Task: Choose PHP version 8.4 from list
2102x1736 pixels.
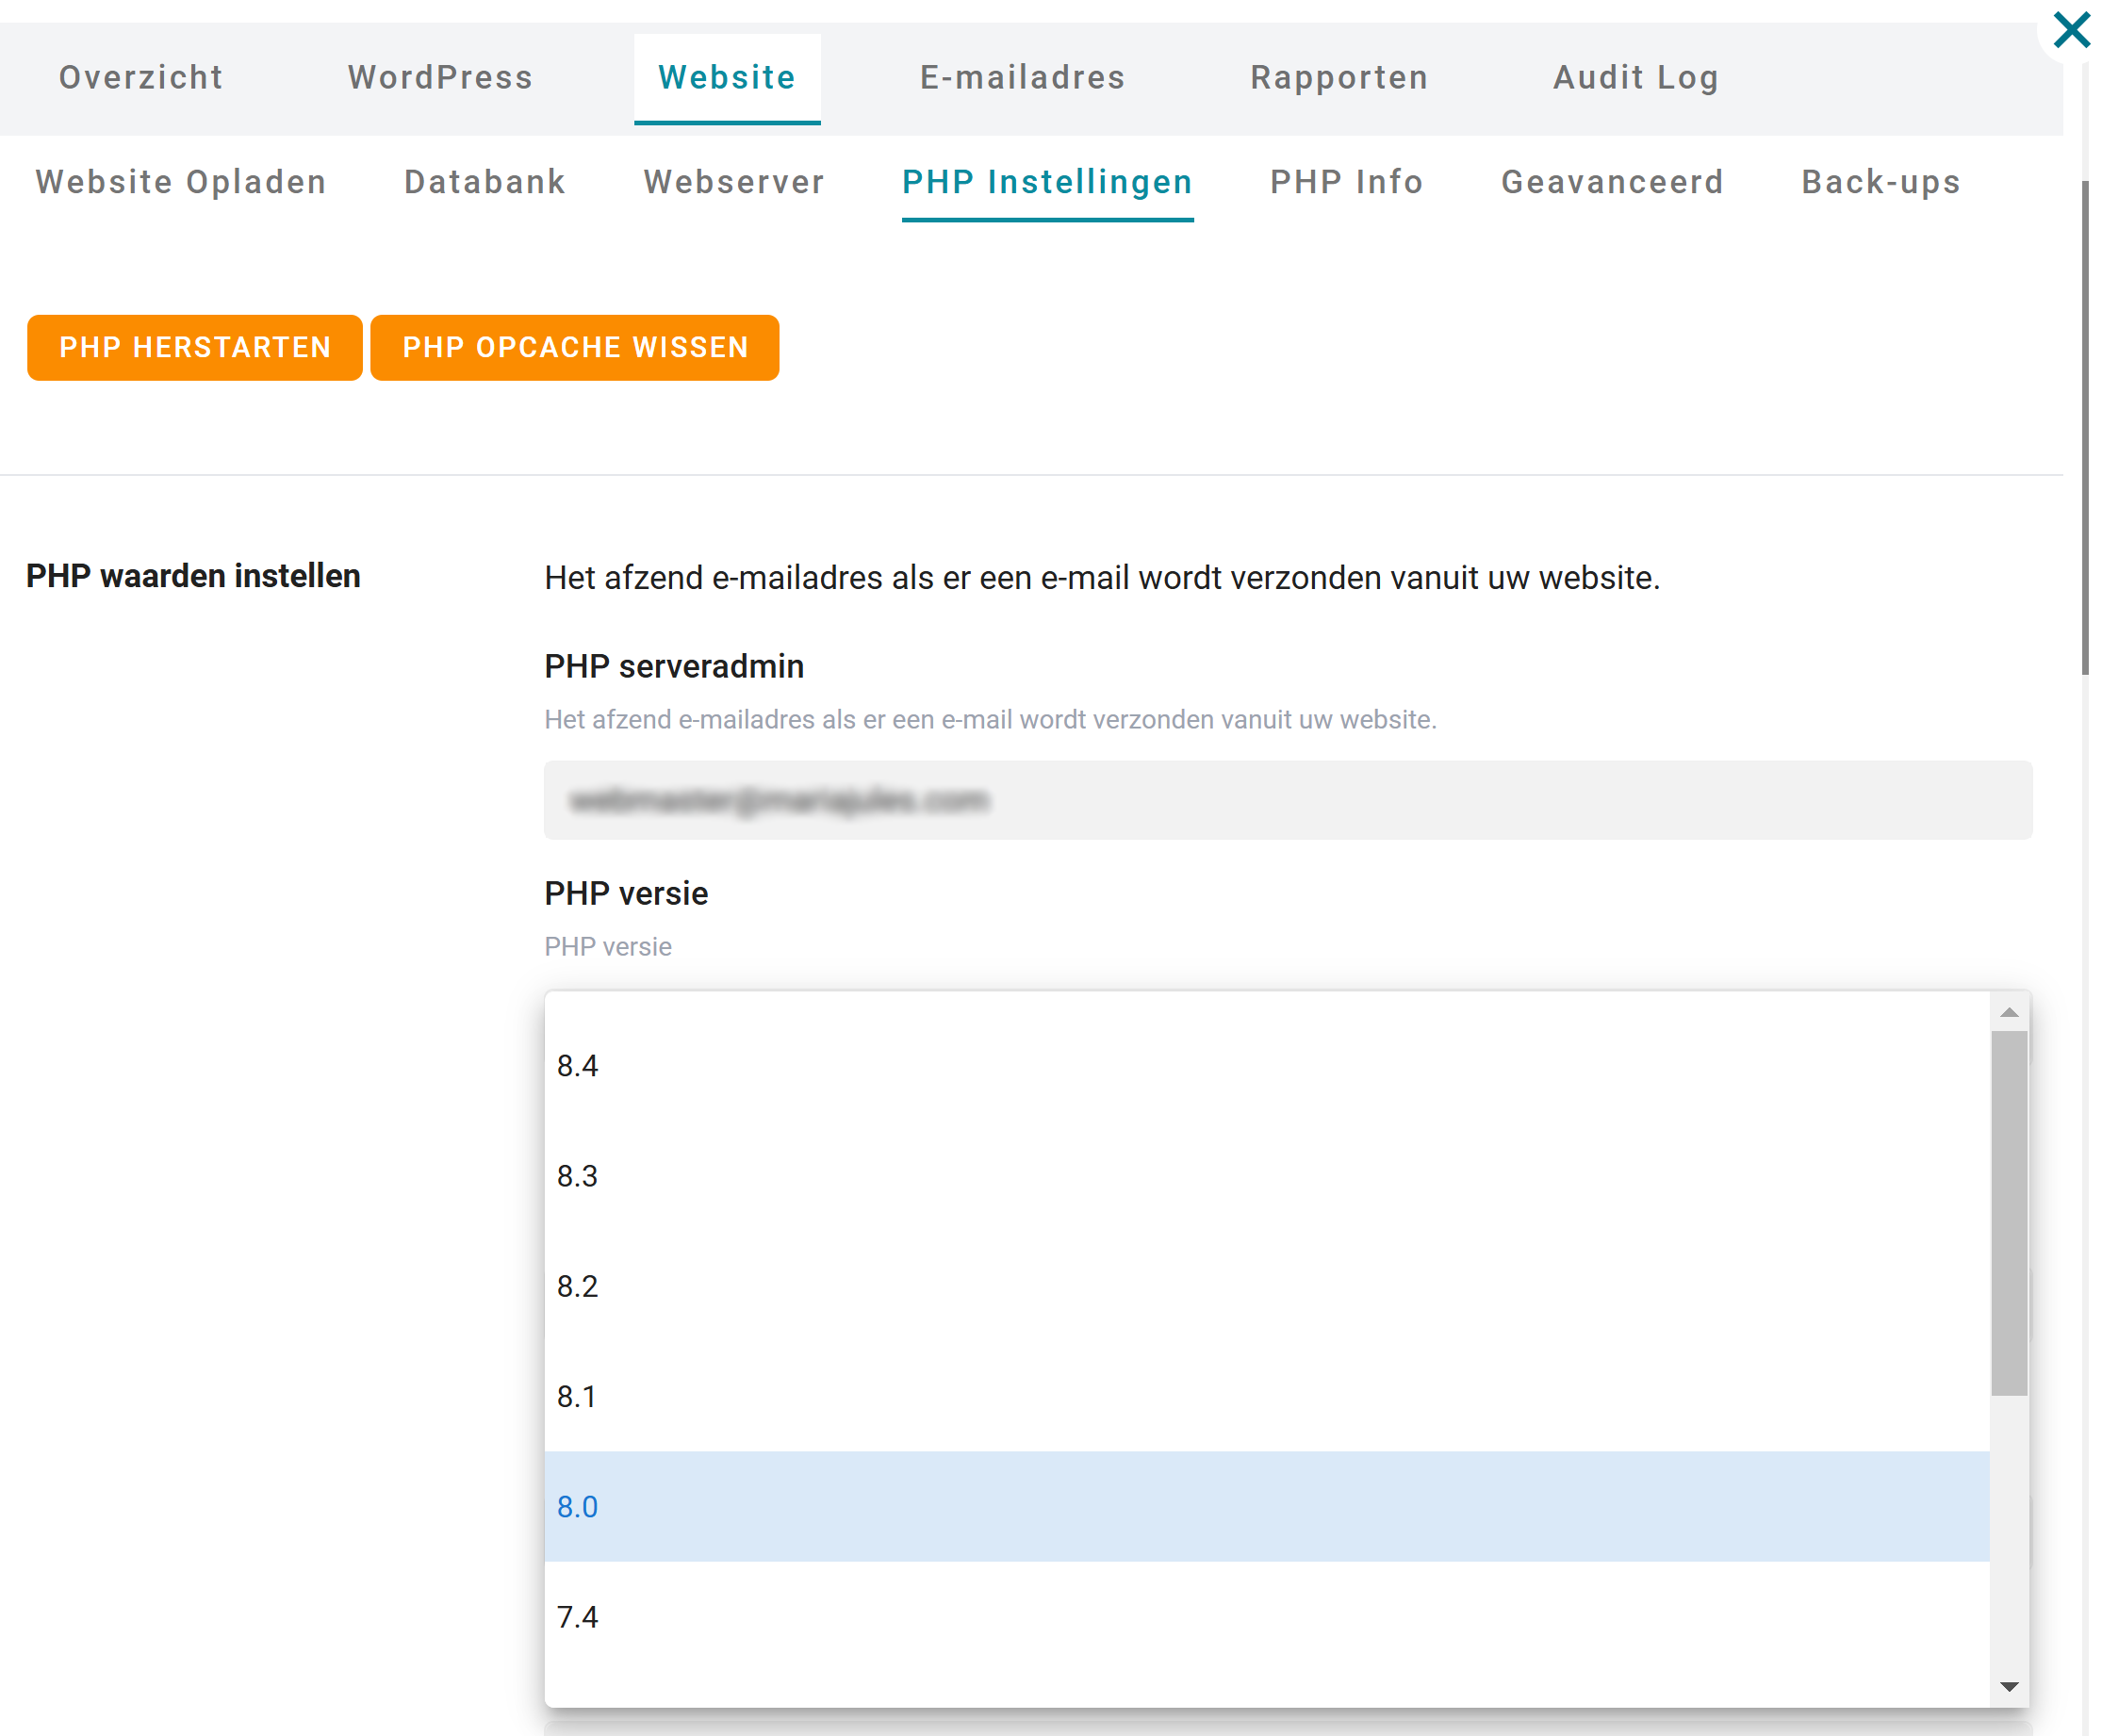Action: point(1266,1066)
